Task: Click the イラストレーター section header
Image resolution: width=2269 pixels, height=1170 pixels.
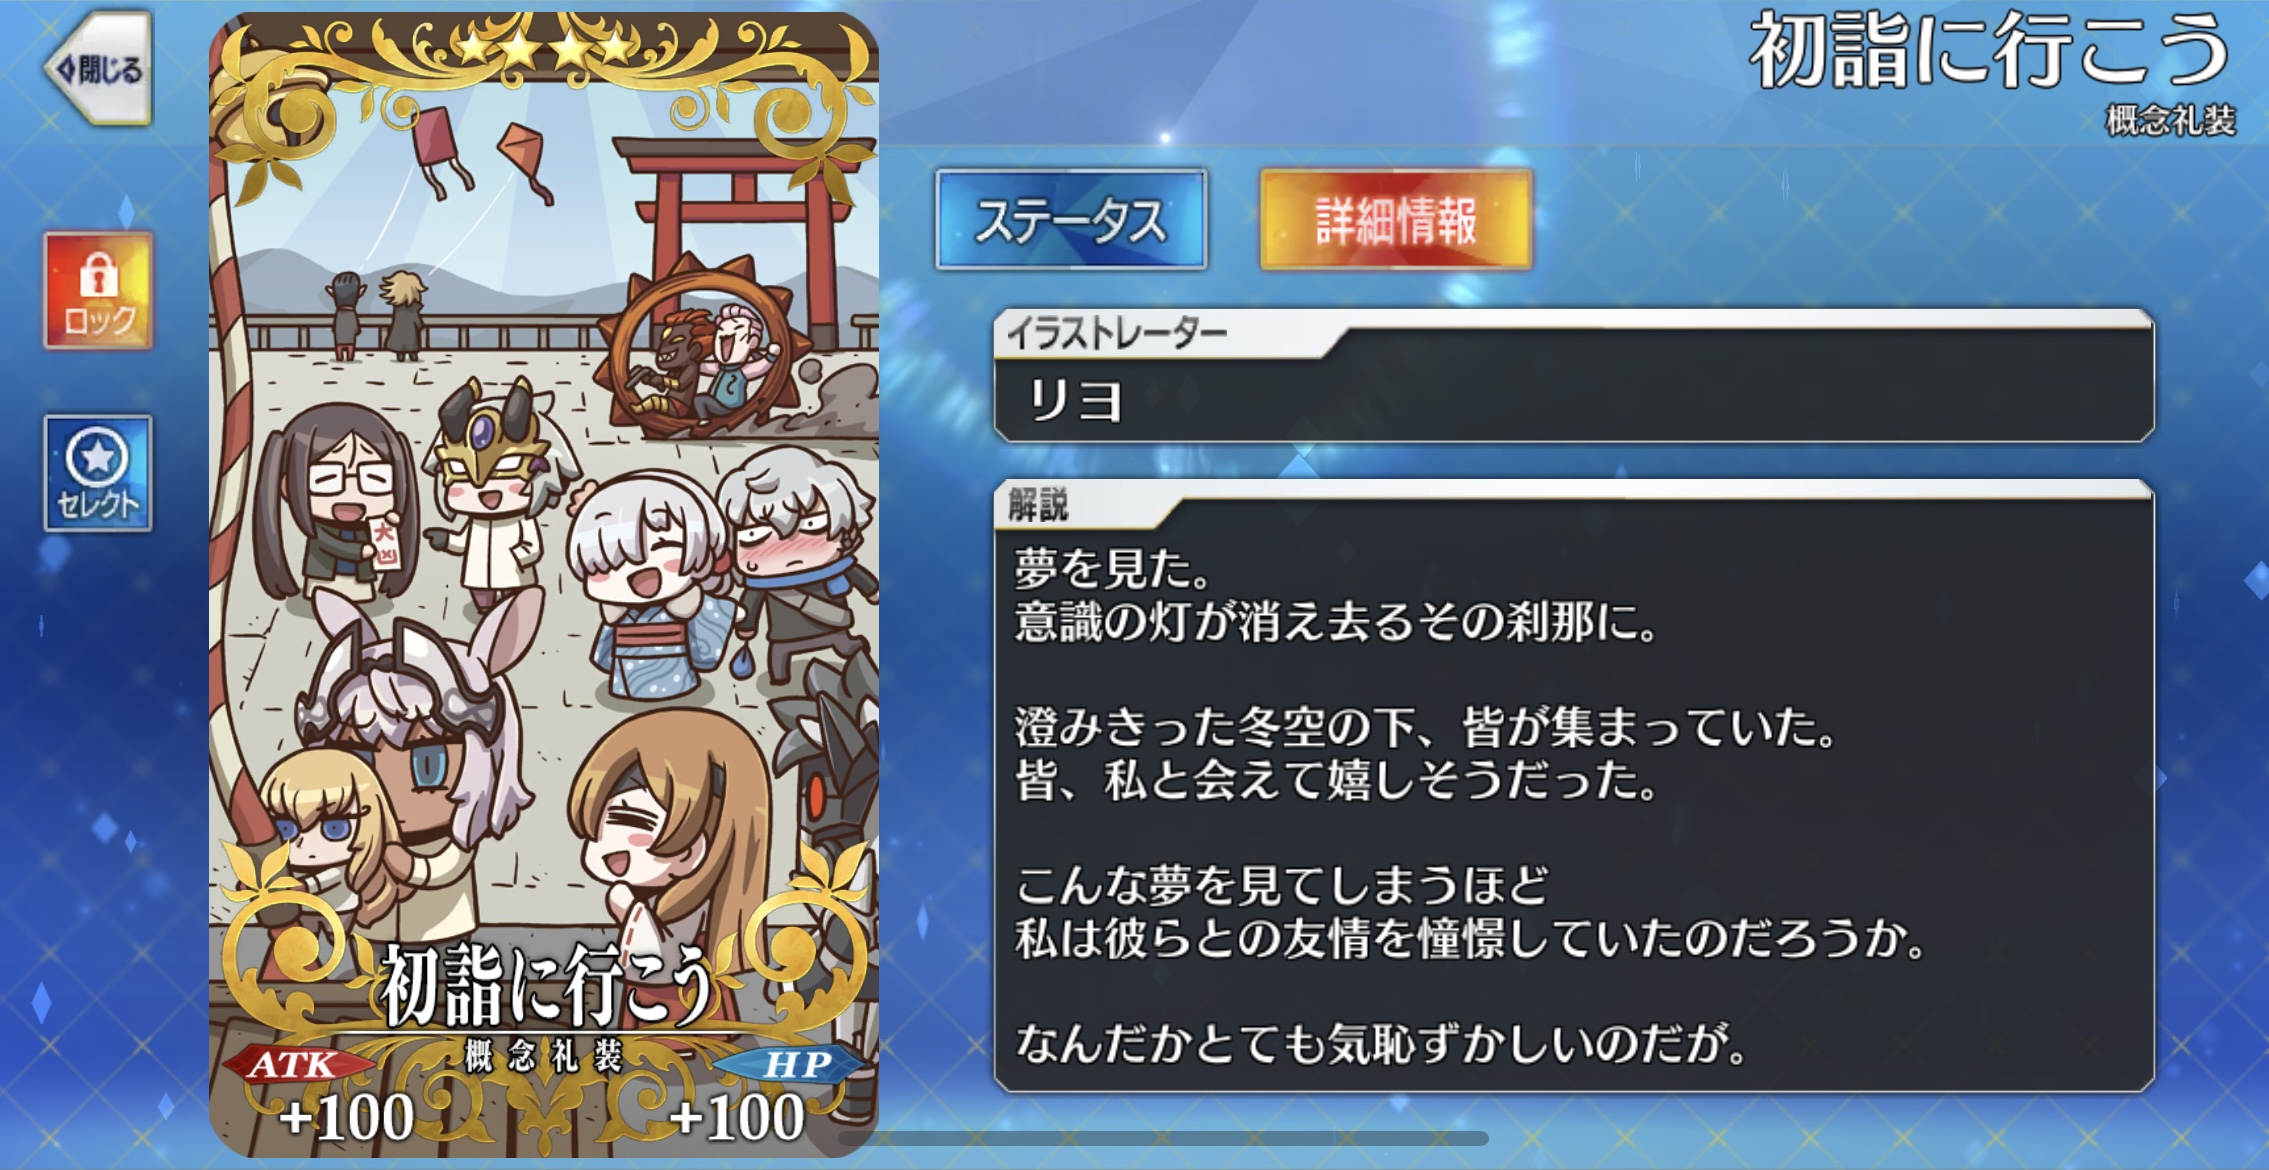Action: coord(1117,334)
